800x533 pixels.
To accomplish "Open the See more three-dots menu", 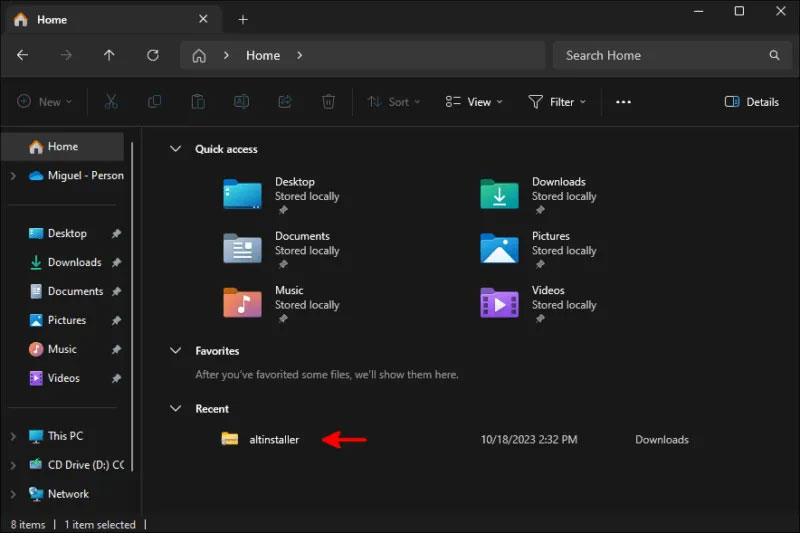I will [x=623, y=102].
